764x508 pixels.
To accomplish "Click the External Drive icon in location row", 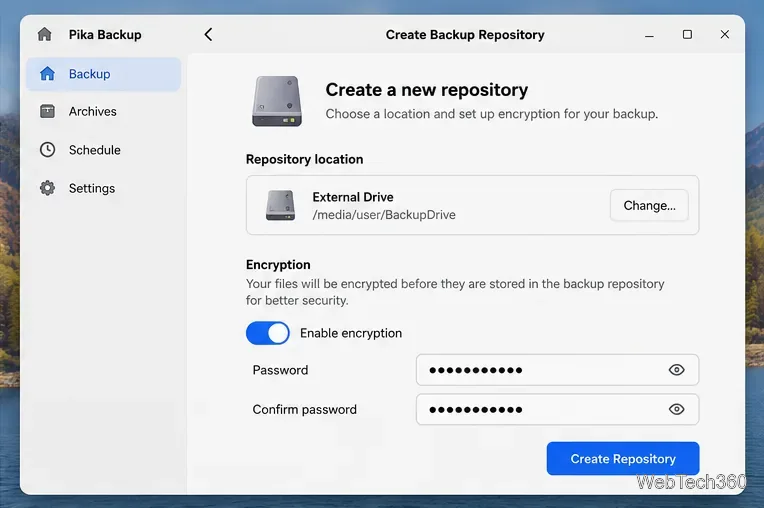I will [280, 205].
